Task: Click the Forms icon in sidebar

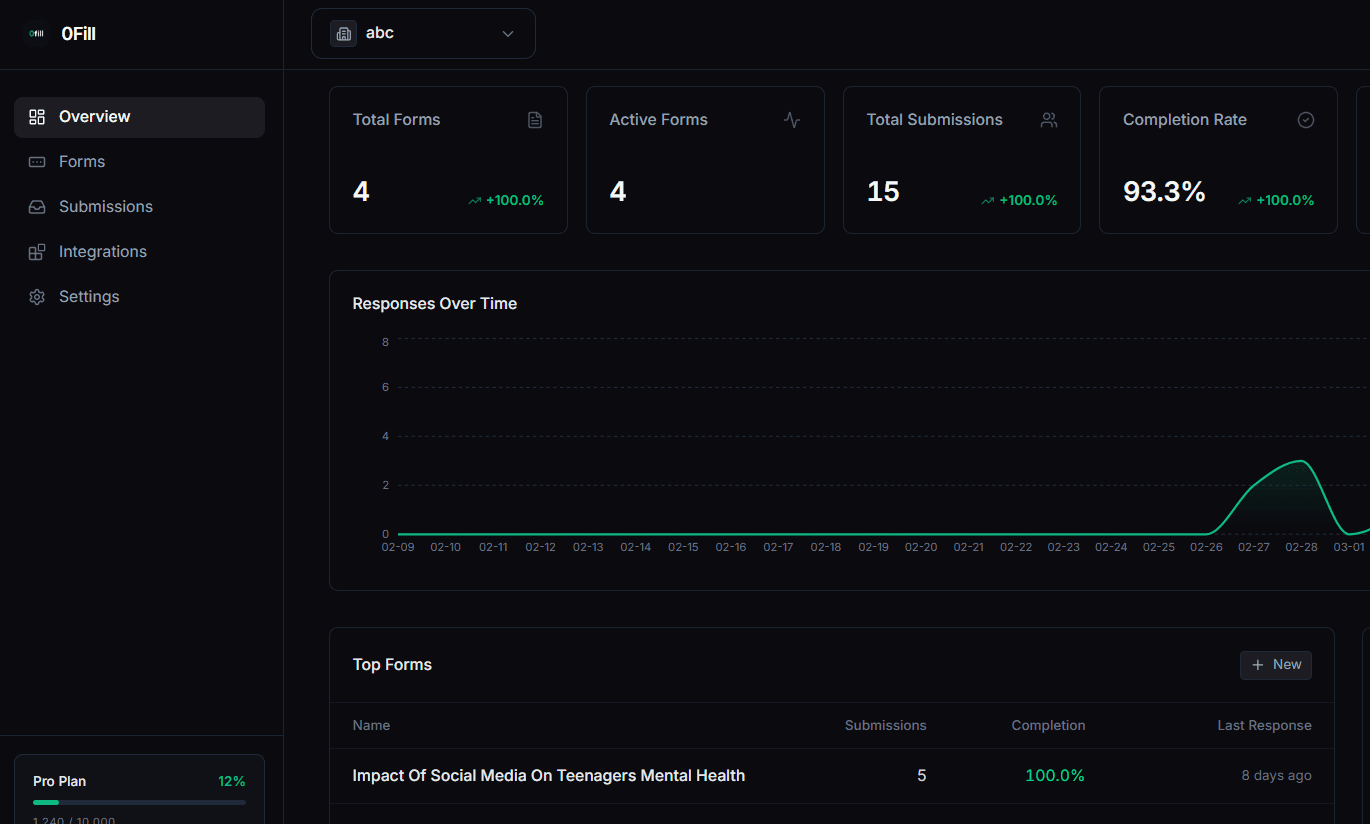Action: tap(37, 162)
